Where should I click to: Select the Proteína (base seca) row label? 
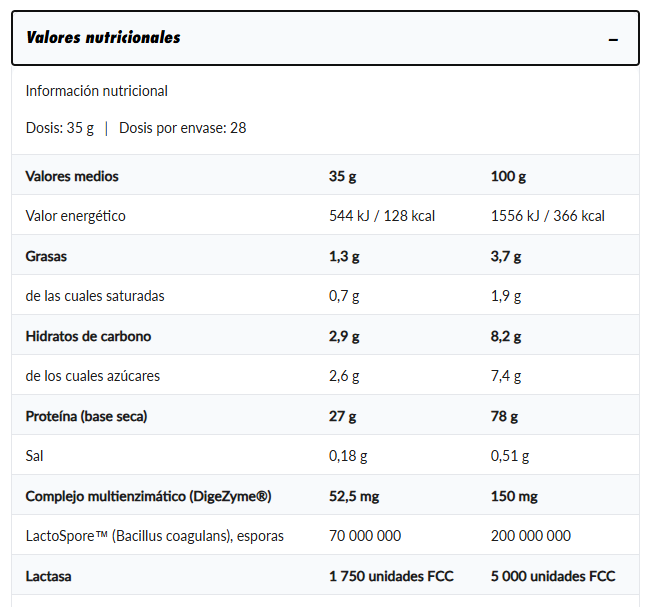[x=86, y=416]
